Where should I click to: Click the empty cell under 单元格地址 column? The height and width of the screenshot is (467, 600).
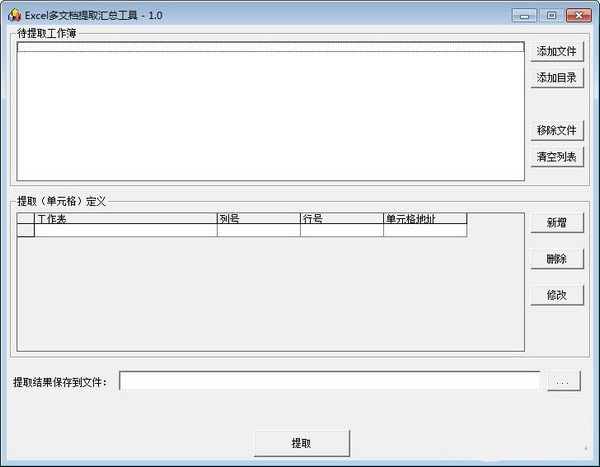coord(425,230)
